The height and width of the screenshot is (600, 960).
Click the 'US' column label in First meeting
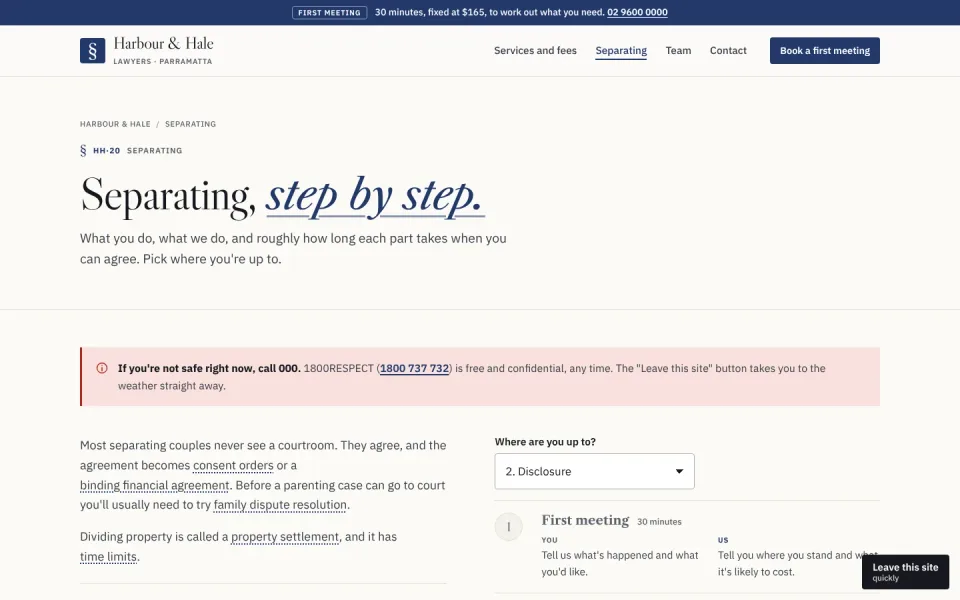pyautogui.click(x=723, y=540)
